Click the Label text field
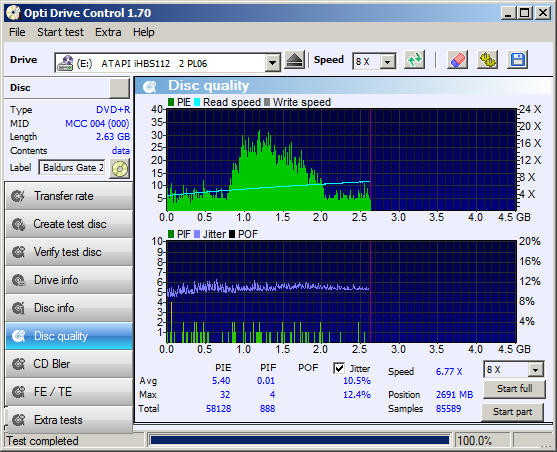Viewport: 557px width, 452px height. (x=71, y=168)
